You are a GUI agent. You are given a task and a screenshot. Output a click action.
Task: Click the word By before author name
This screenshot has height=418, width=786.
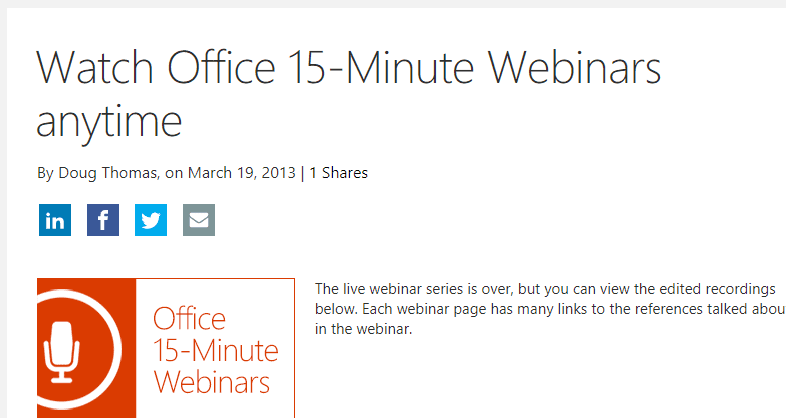pos(45,173)
